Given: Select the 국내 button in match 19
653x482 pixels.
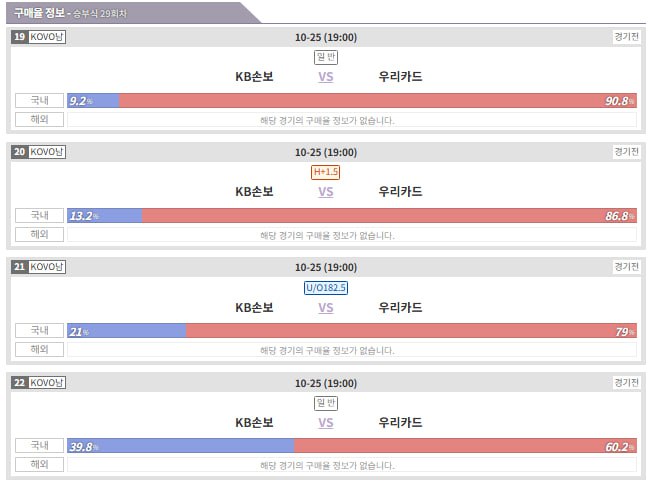Looking at the screenshot, I should click(40, 100).
